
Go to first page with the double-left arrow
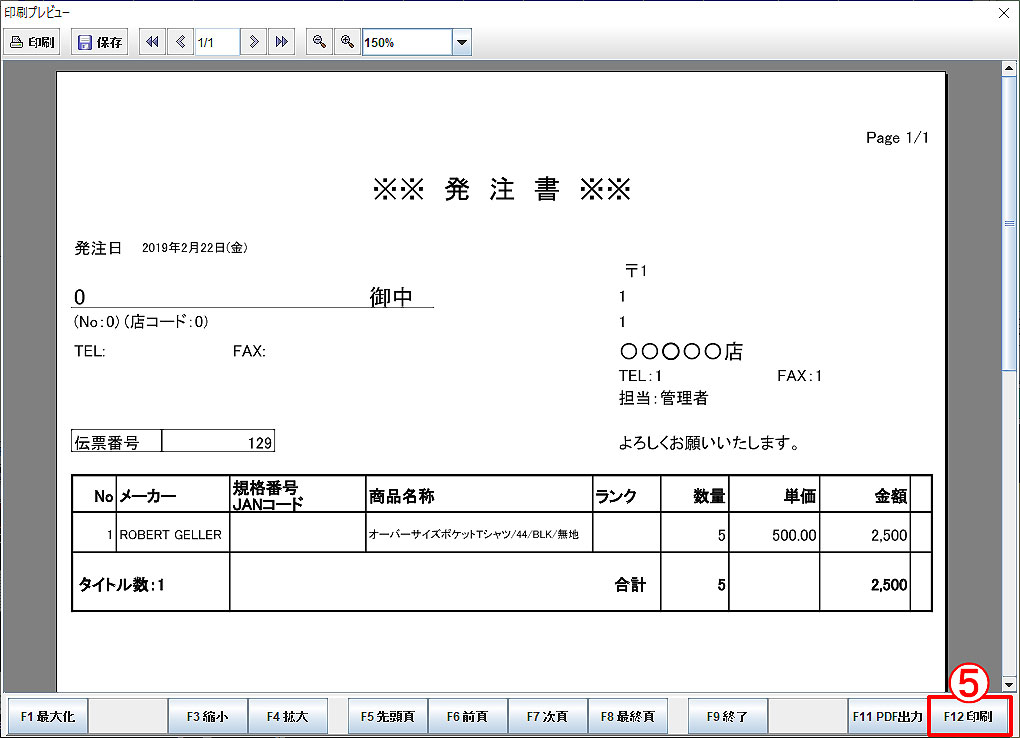(152, 42)
